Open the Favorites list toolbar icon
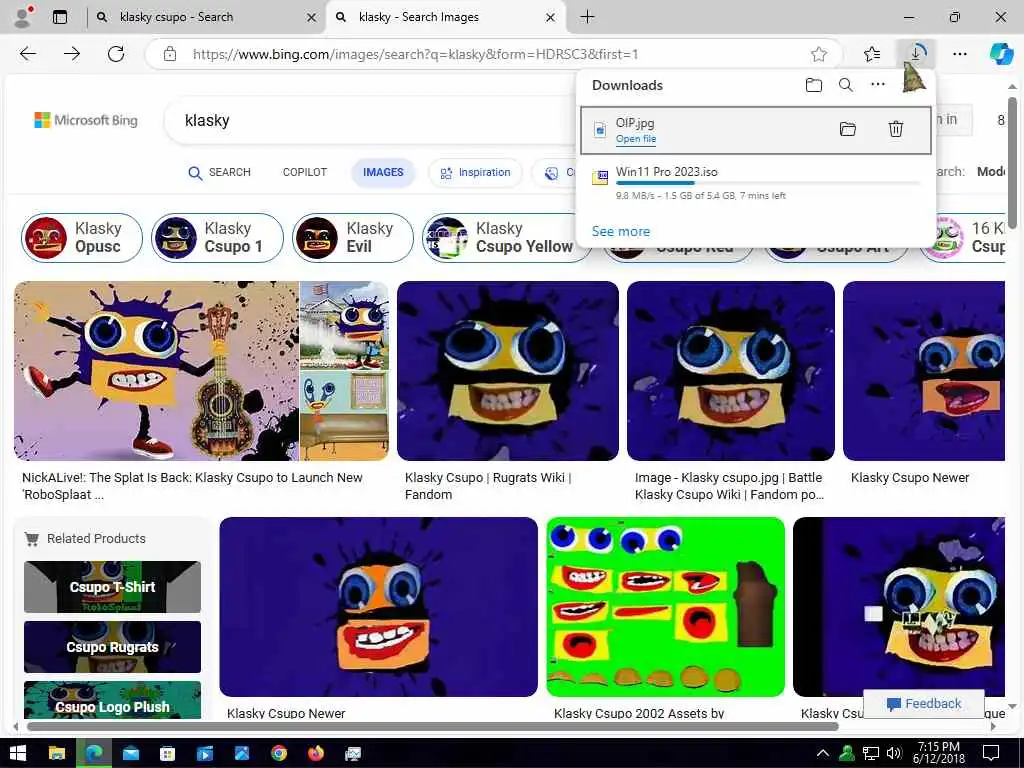The image size is (1024, 768). pos(872,54)
